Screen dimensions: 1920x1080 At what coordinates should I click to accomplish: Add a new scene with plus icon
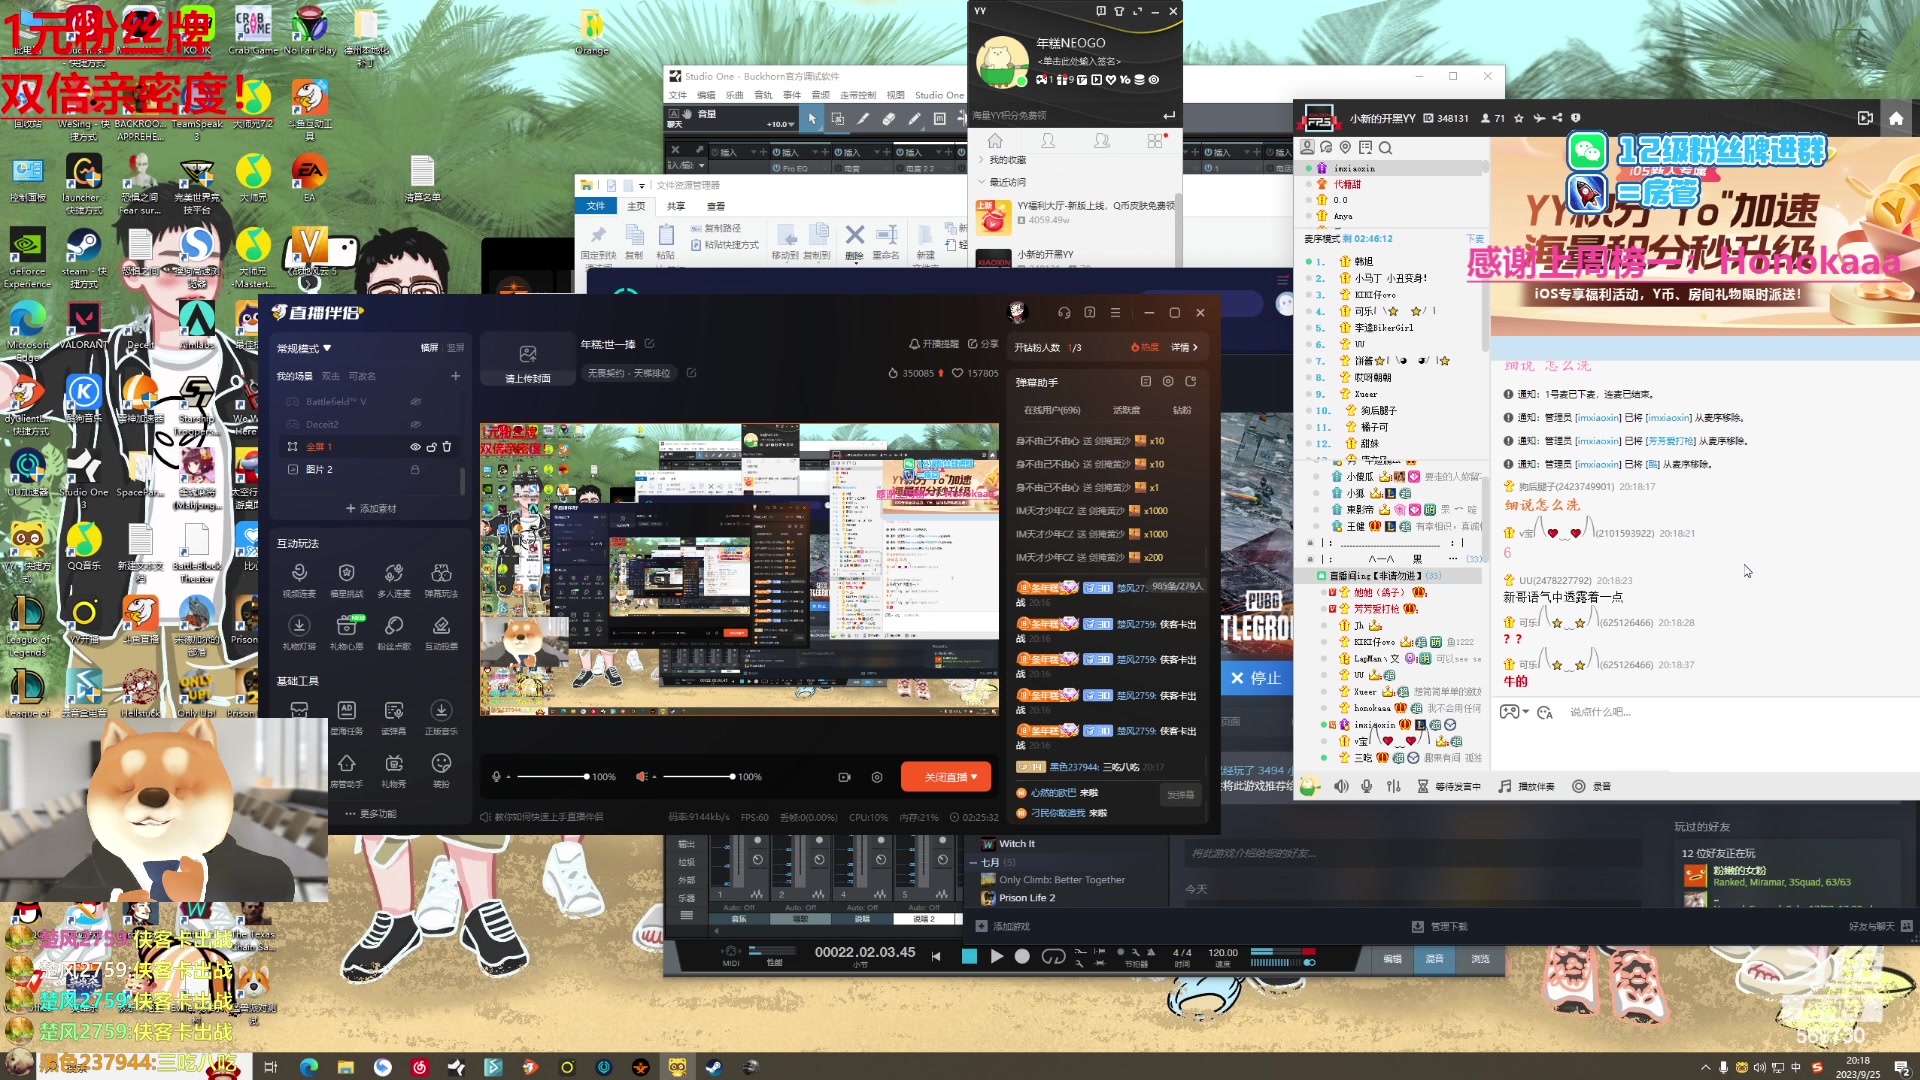[x=456, y=376]
